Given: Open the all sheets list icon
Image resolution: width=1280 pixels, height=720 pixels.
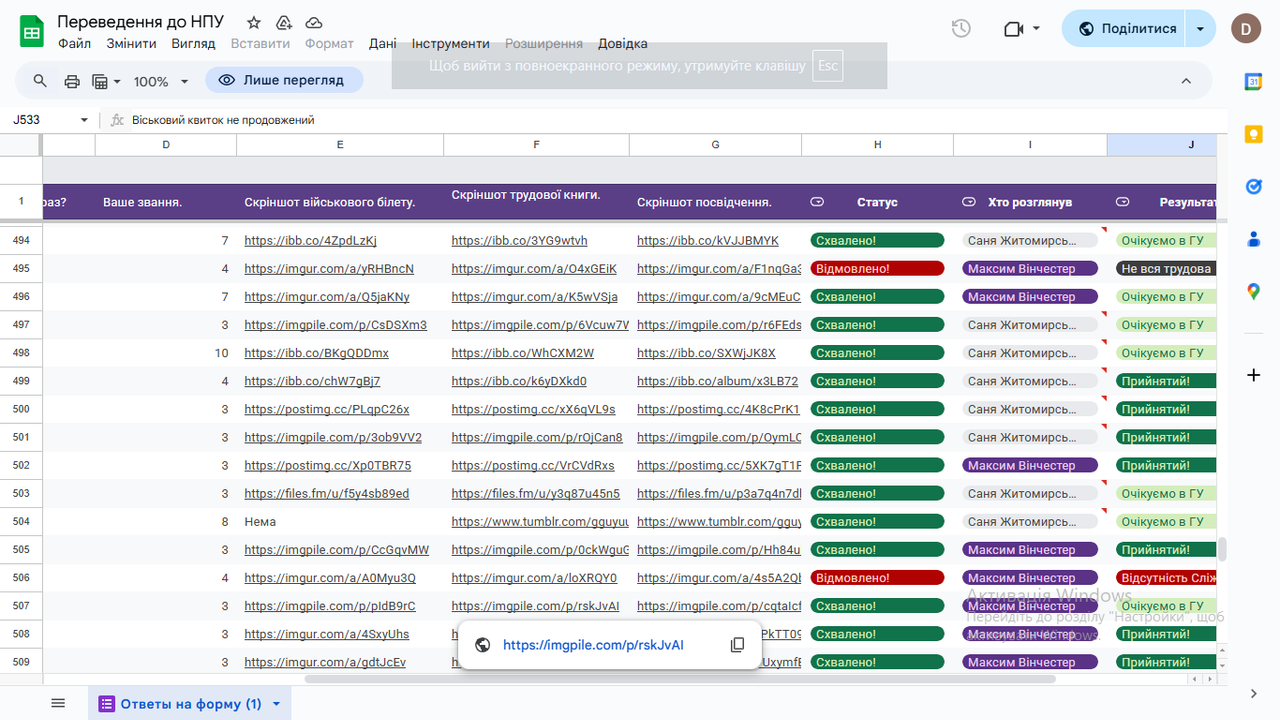Looking at the screenshot, I should click(58, 703).
